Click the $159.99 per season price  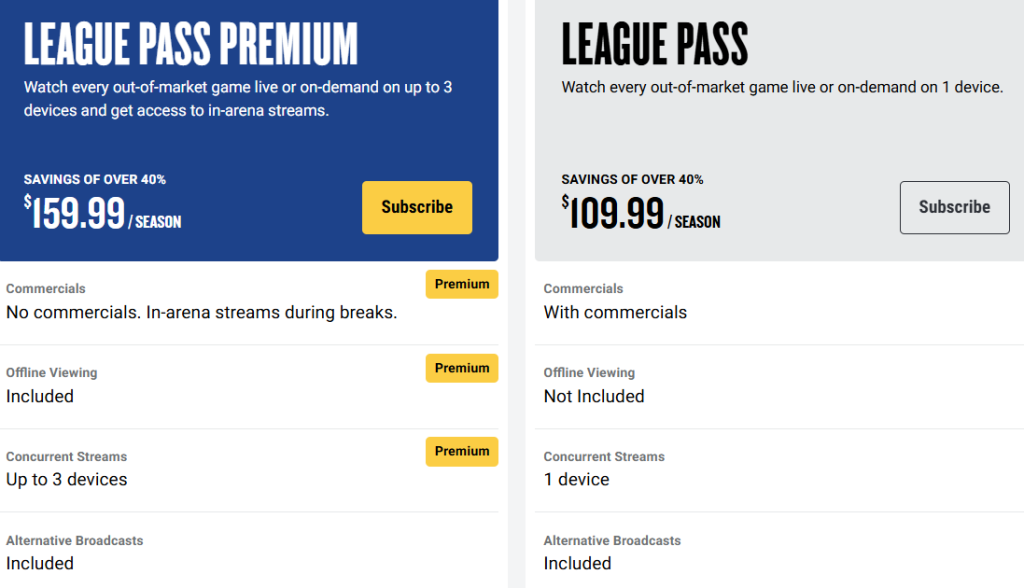point(98,214)
